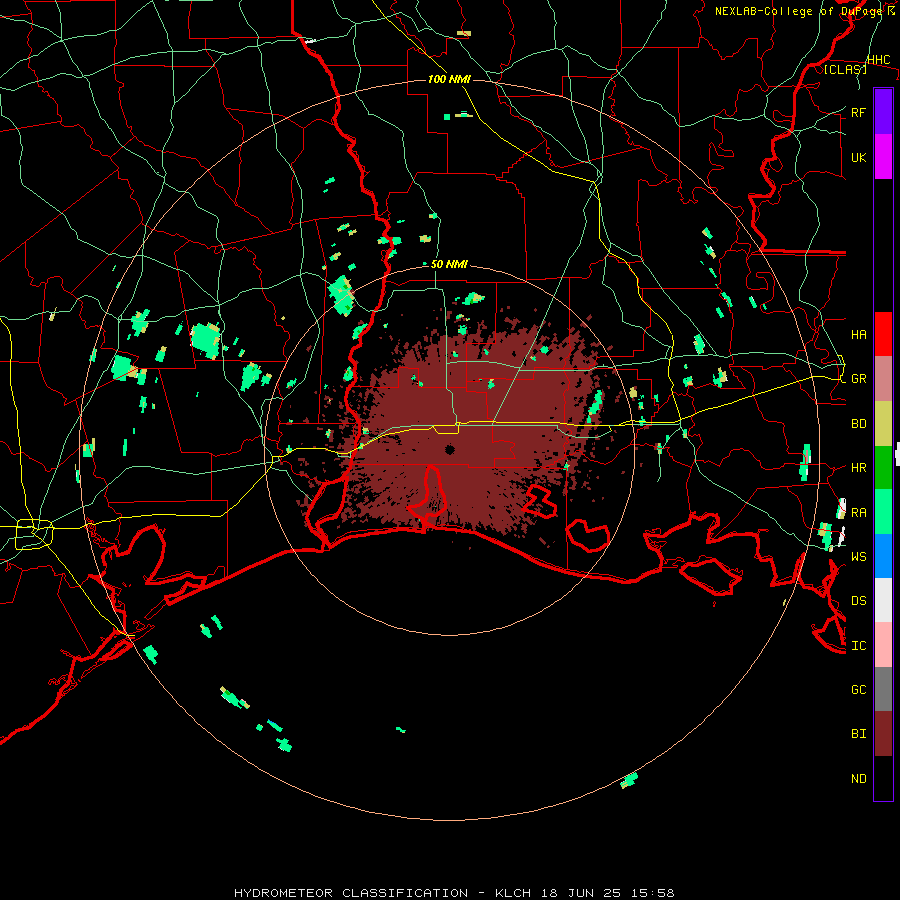The width and height of the screenshot is (900, 900).
Task: Click the WS legend label
Action: pos(859,557)
